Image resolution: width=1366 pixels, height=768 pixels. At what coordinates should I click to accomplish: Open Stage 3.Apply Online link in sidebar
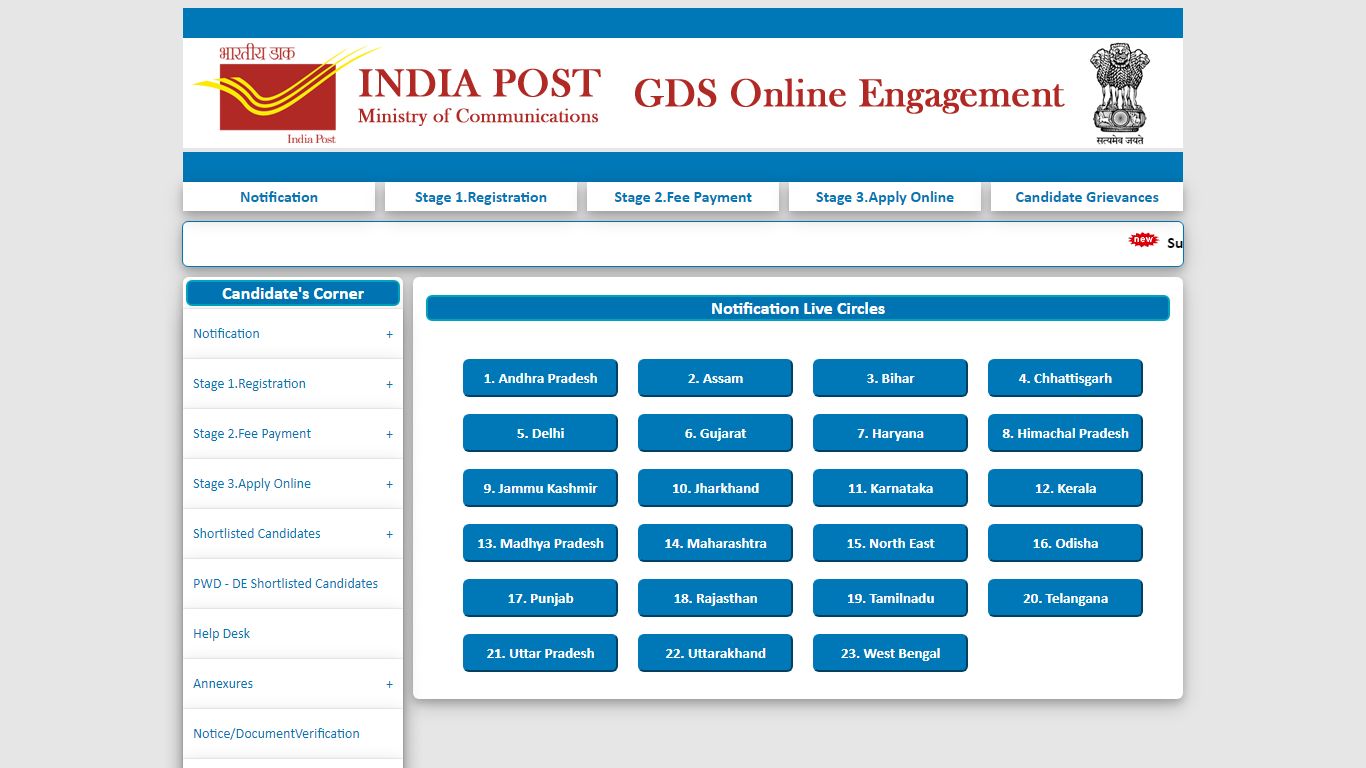point(252,484)
